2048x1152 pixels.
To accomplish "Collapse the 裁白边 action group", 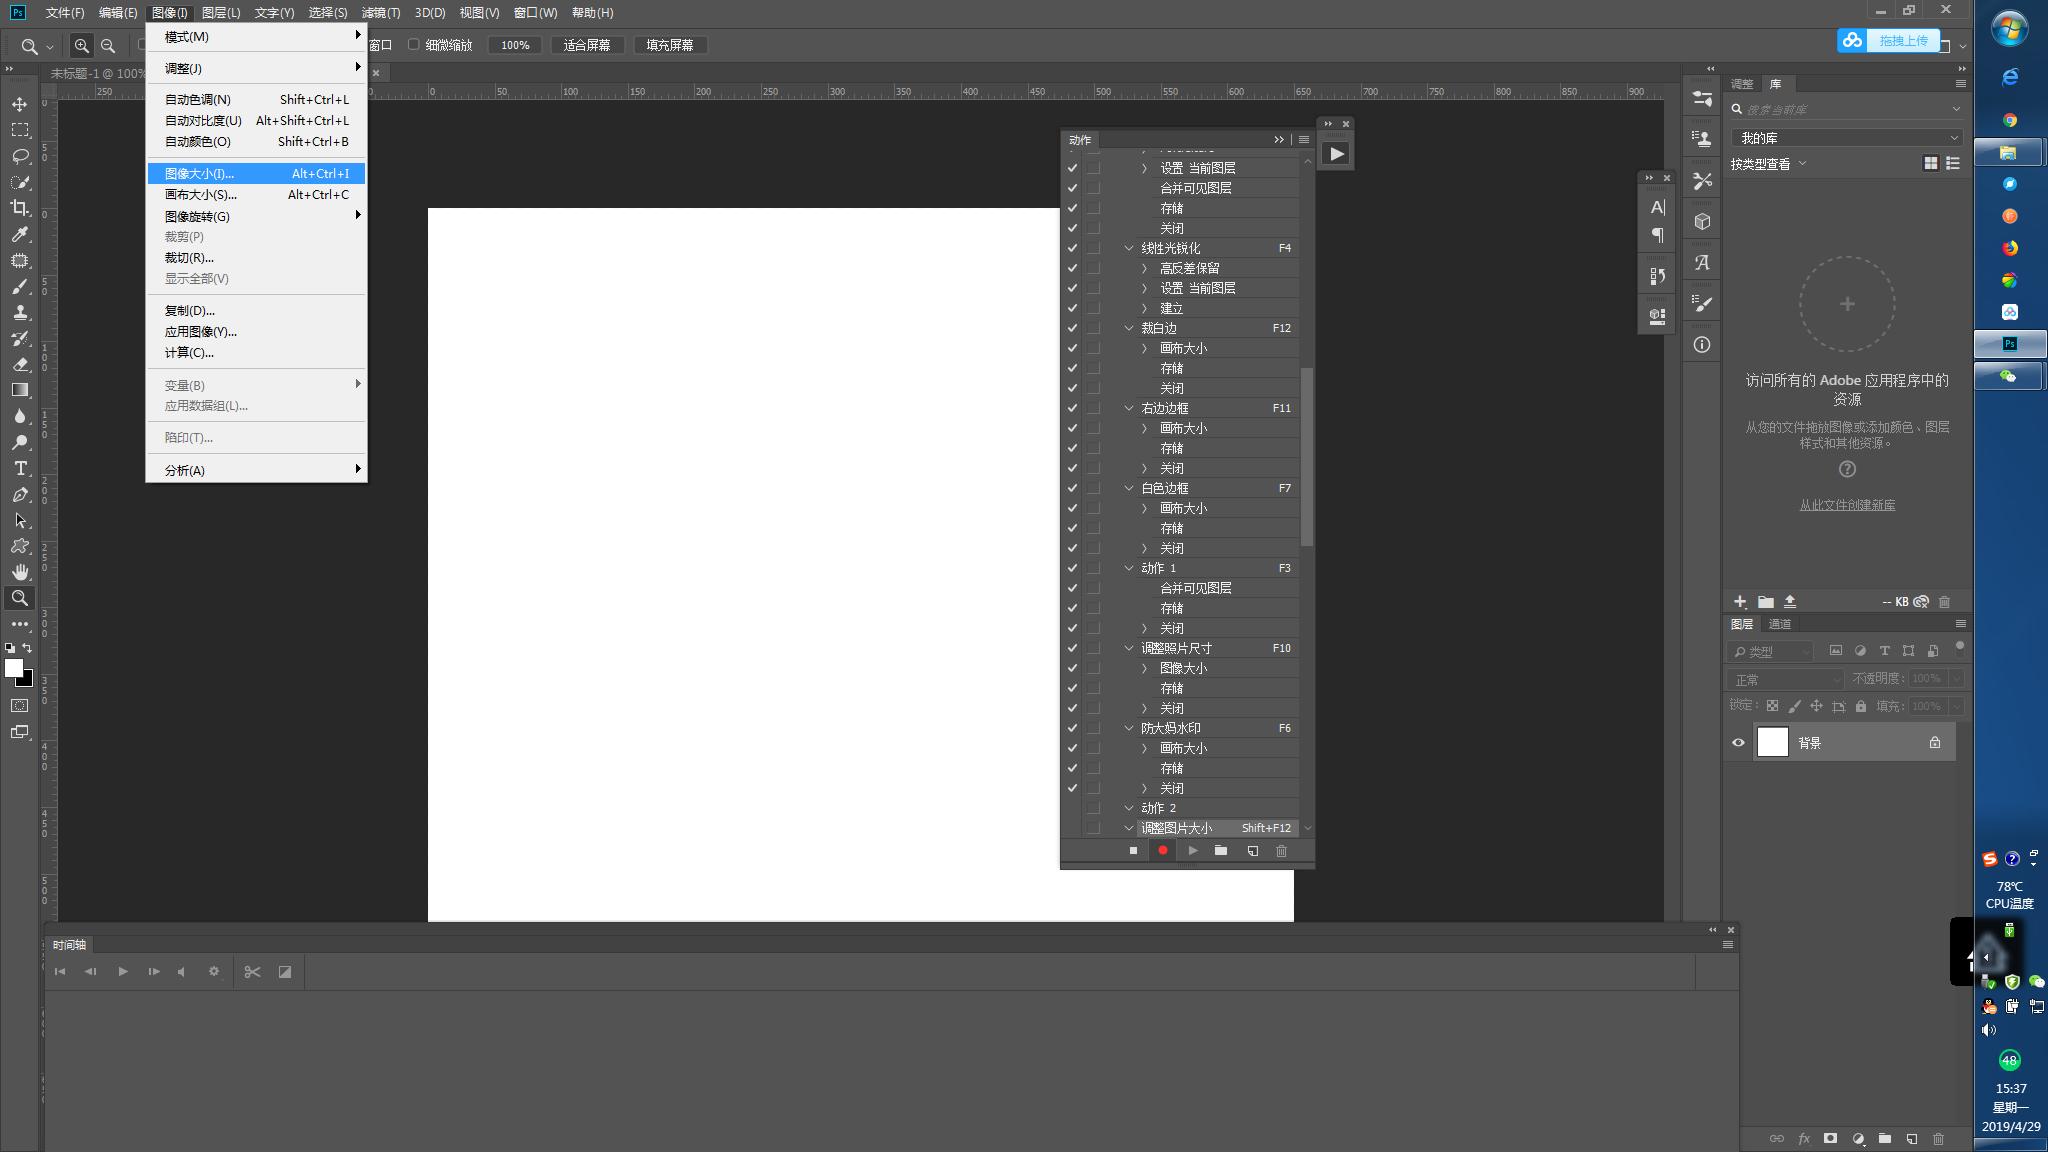I will pos(1129,328).
